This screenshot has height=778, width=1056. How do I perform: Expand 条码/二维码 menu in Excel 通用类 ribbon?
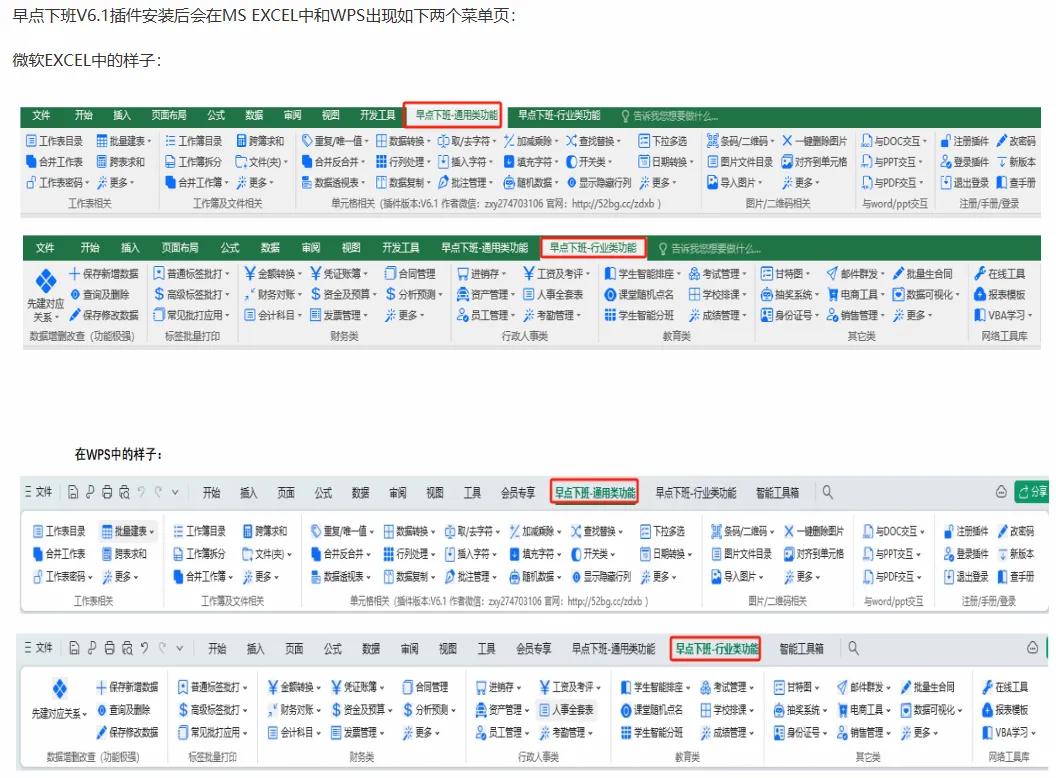(740, 141)
